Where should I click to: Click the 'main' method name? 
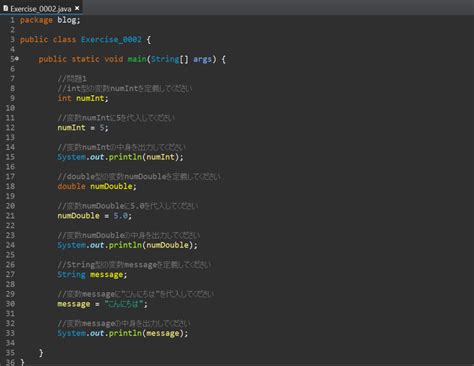pyautogui.click(x=137, y=59)
